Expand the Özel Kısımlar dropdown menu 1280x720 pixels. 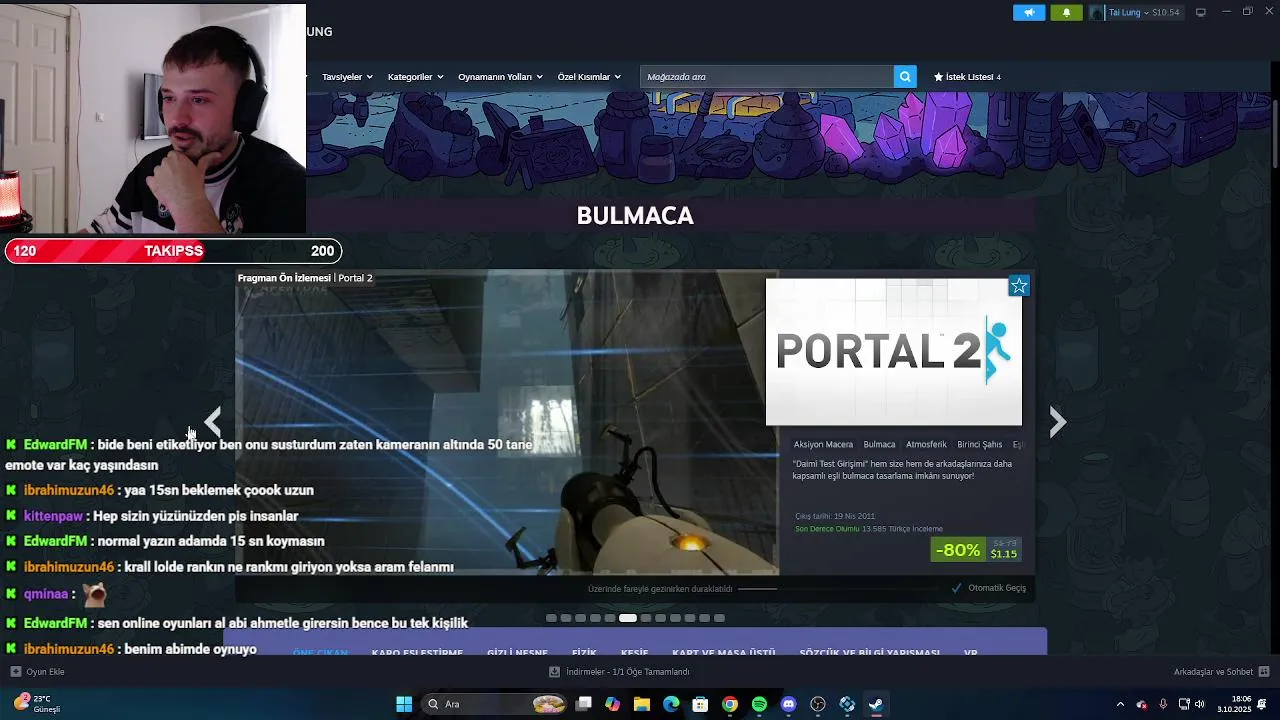coord(589,77)
